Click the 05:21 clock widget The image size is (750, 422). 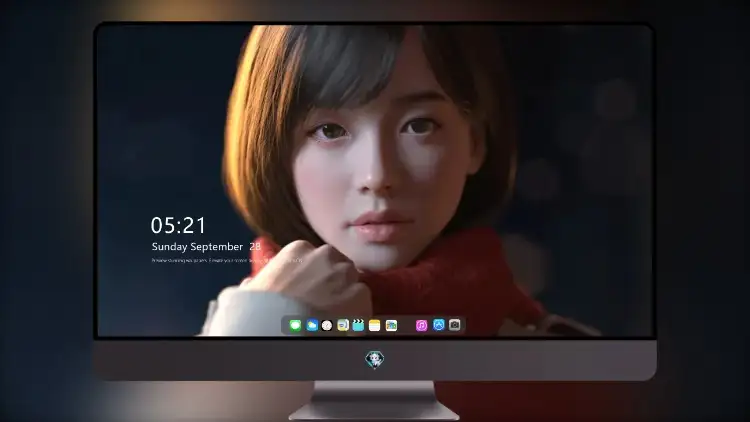point(178,225)
